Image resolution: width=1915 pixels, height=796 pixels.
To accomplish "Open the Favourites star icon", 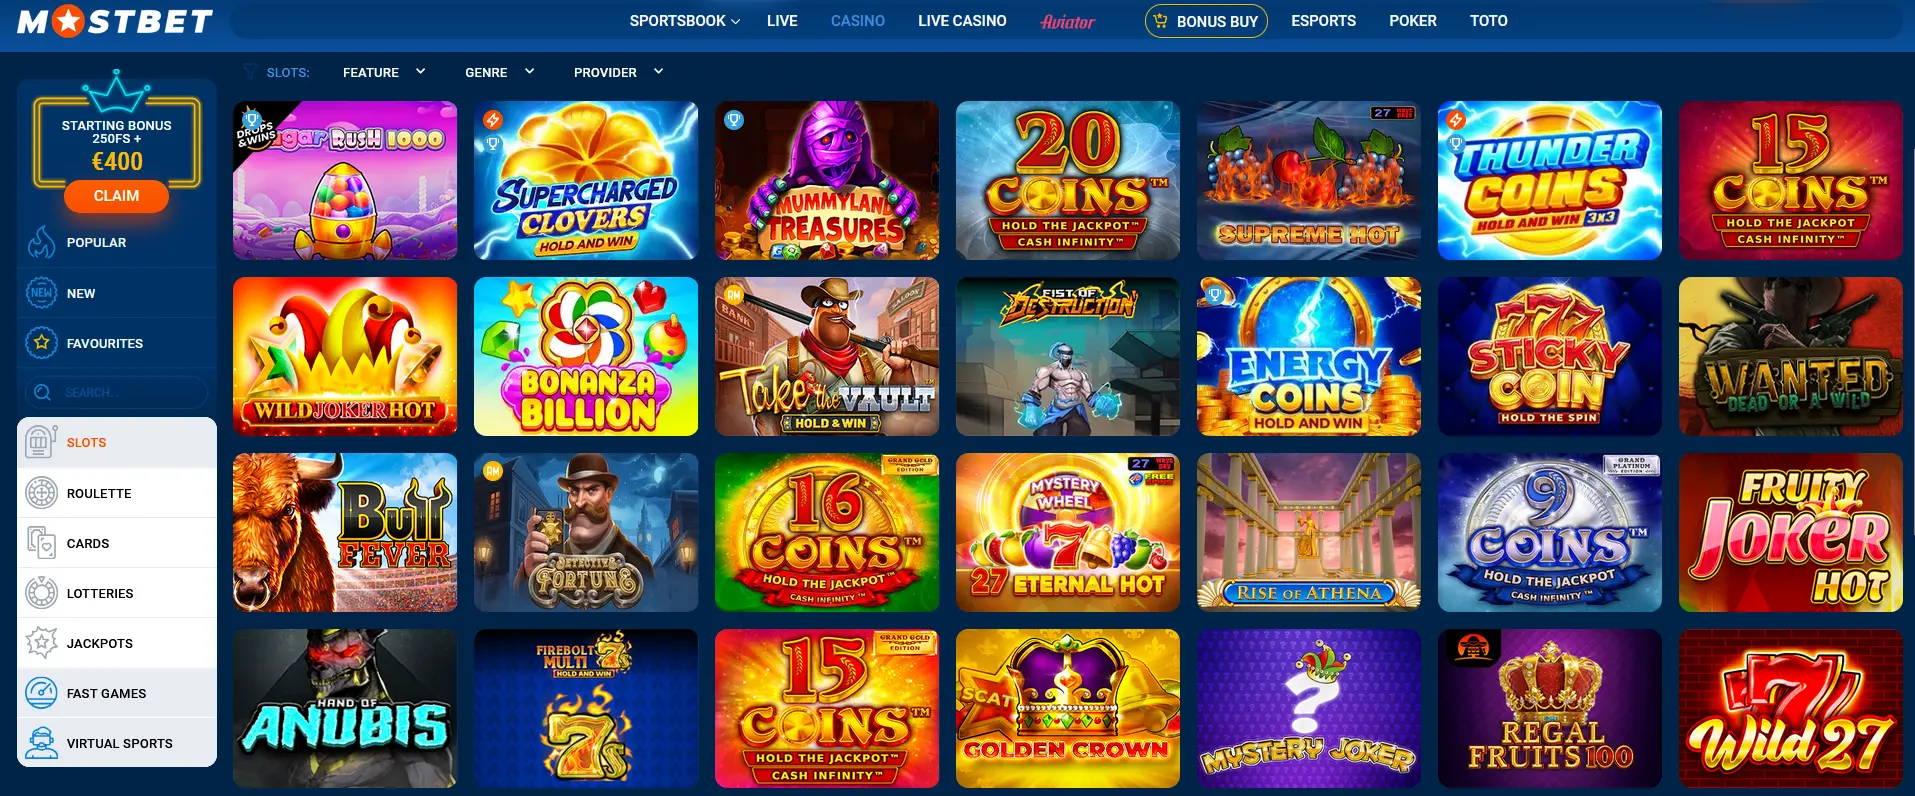I will click(41, 343).
